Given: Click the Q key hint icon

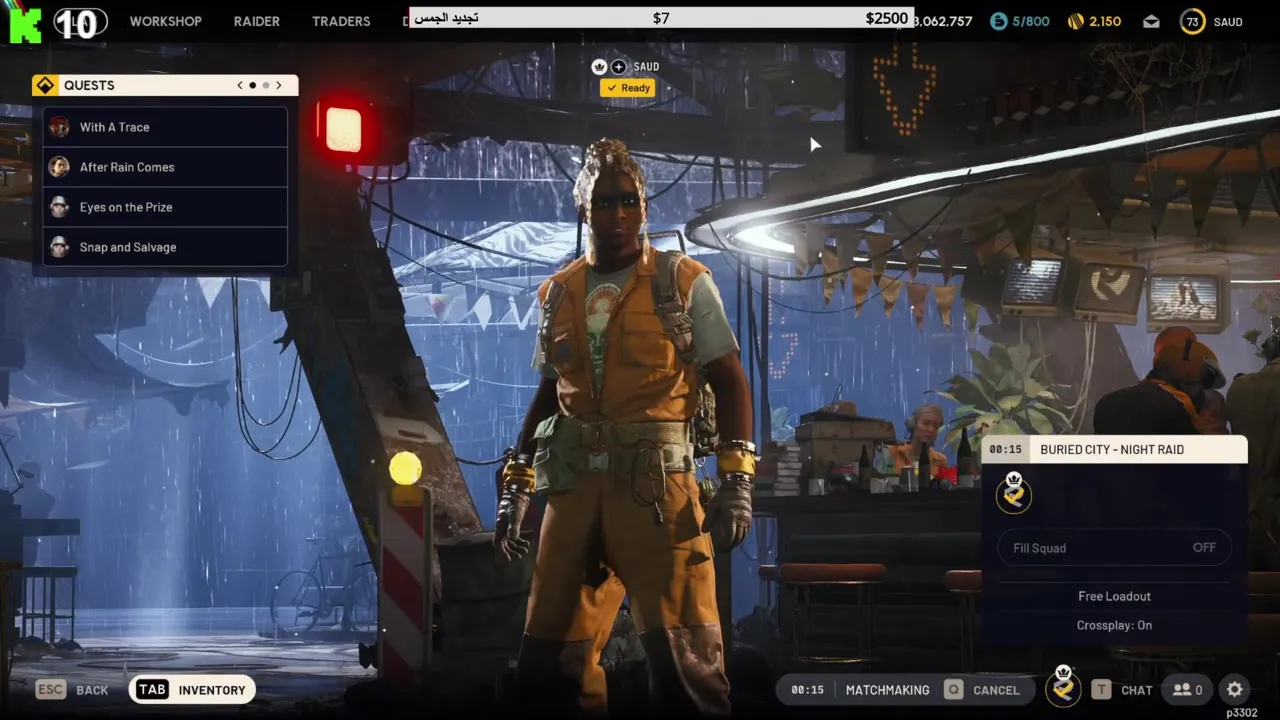Looking at the screenshot, I should (x=954, y=690).
